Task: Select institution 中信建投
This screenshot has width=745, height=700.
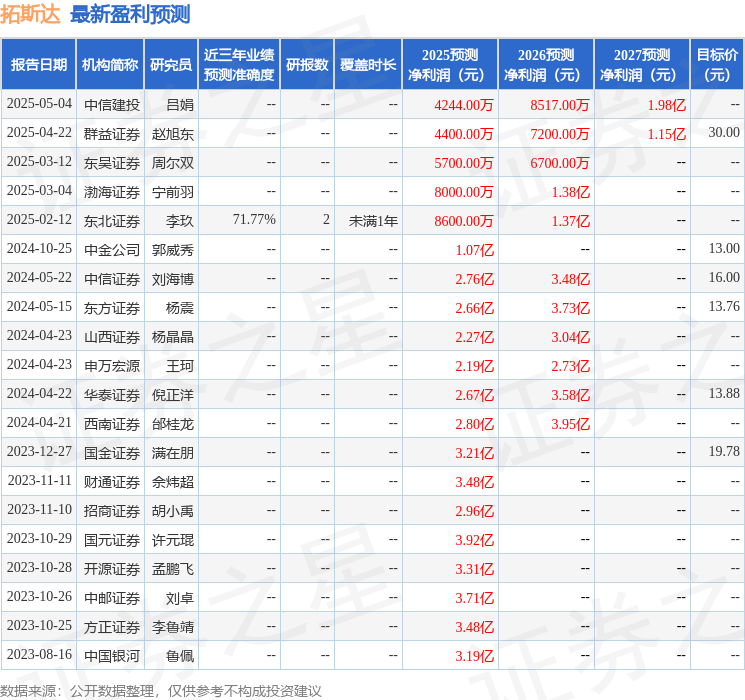Action: coord(112,105)
